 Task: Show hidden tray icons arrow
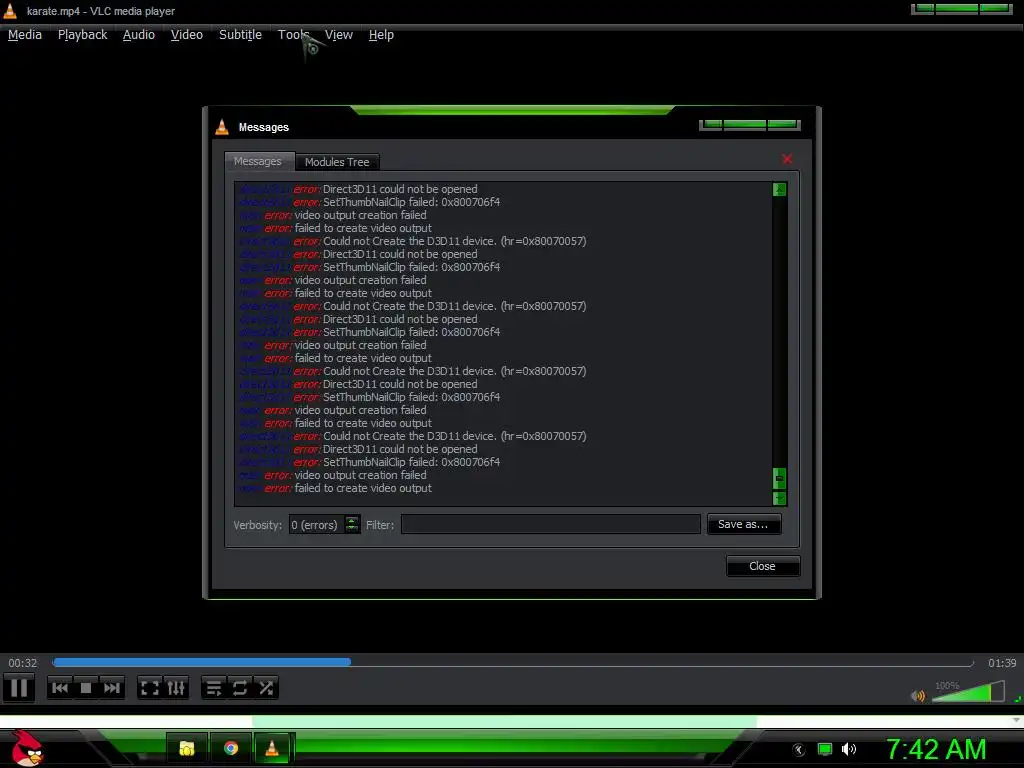pyautogui.click(x=799, y=750)
